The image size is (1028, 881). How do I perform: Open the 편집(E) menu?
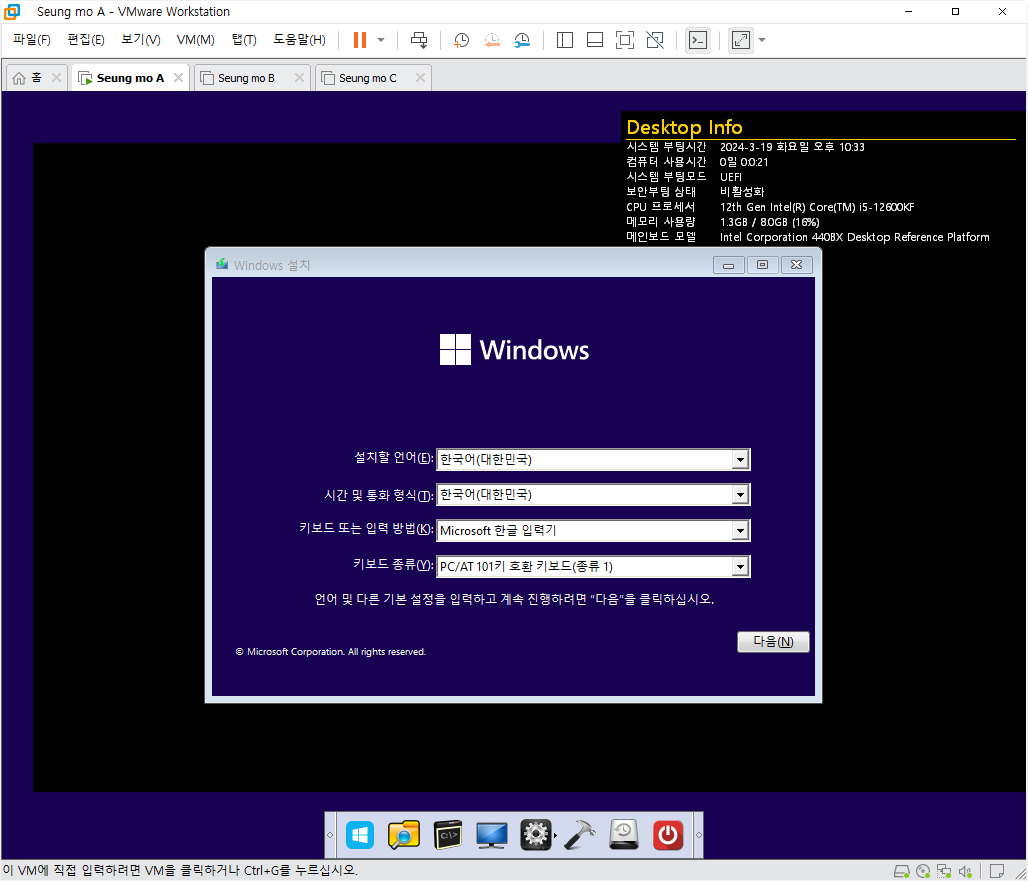coord(86,40)
